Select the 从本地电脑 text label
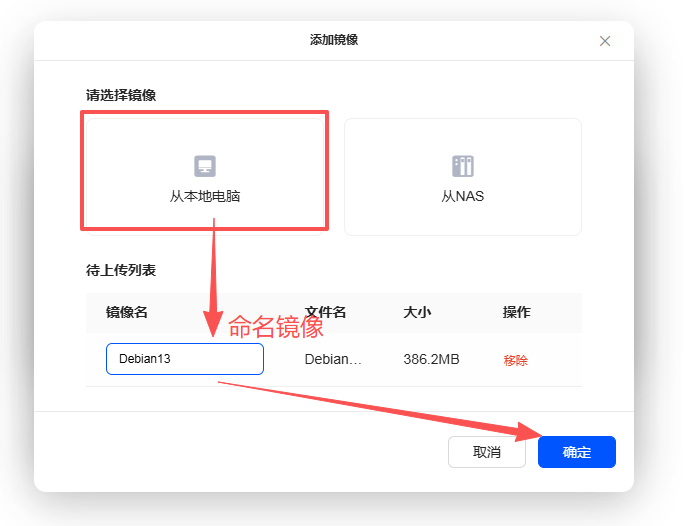The height and width of the screenshot is (526, 686). click(204, 196)
